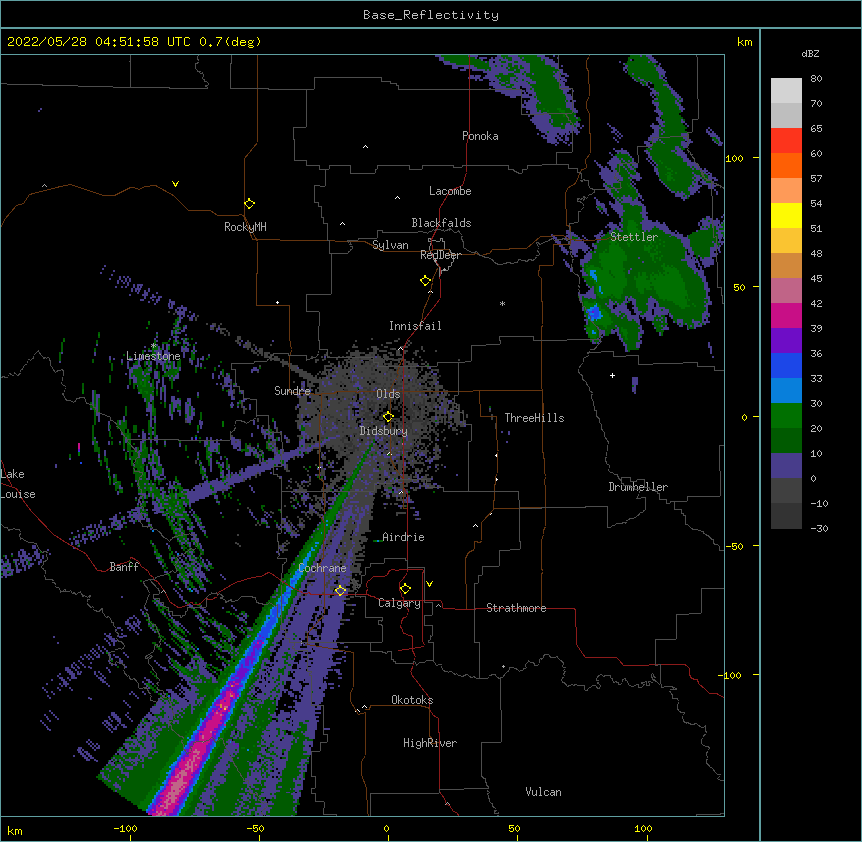Select the slate 10-0 dBZ color swatch

tap(786, 466)
